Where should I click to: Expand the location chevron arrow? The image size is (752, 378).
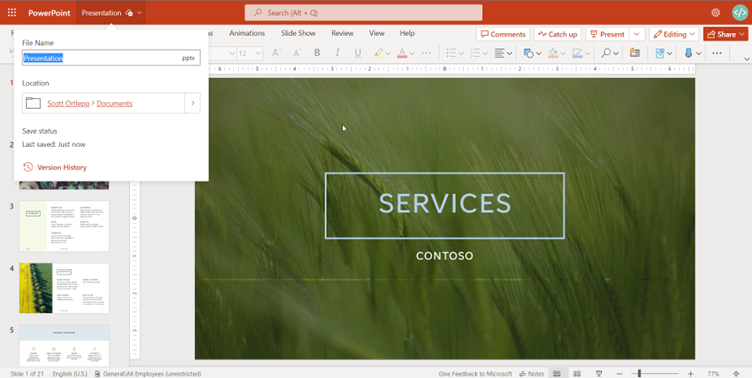pos(192,103)
